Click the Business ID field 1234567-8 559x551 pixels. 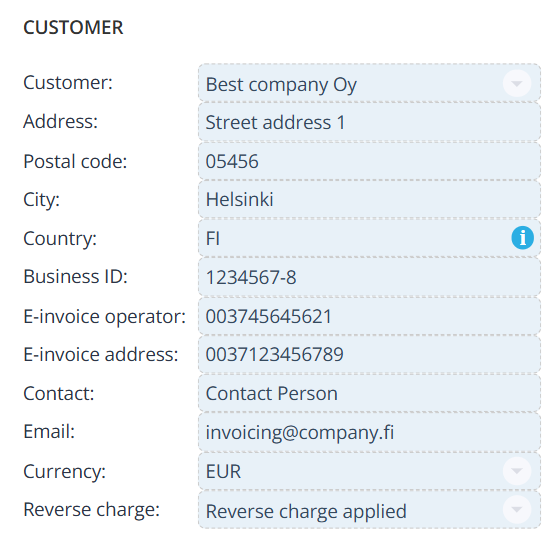coord(369,277)
